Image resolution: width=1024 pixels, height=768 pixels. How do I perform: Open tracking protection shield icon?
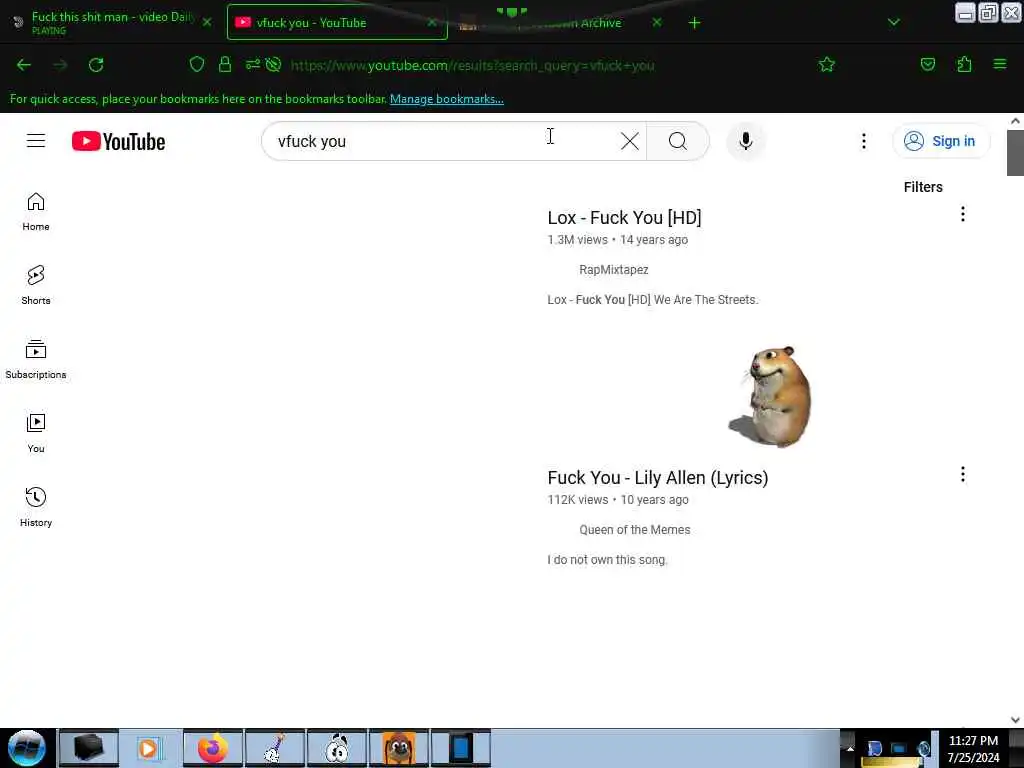click(197, 64)
